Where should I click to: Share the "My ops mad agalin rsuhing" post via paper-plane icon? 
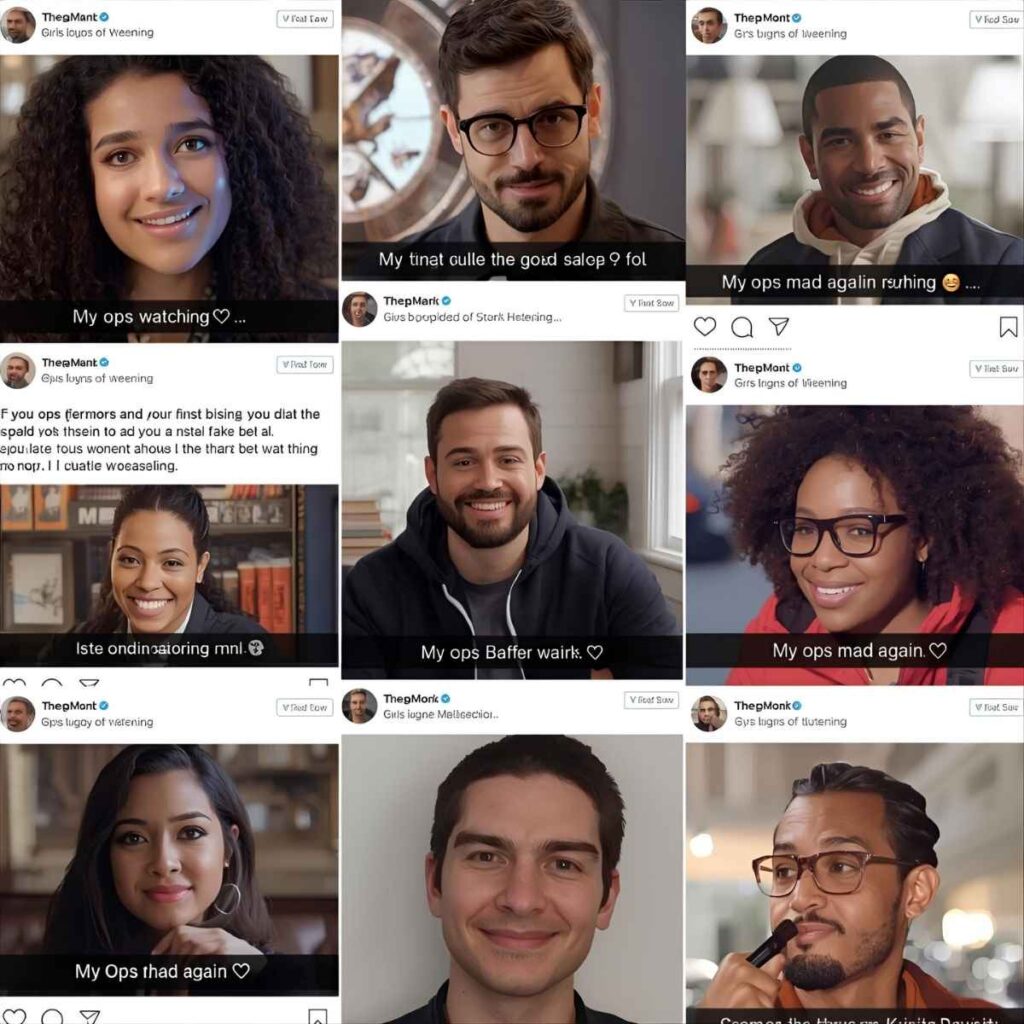(x=778, y=326)
